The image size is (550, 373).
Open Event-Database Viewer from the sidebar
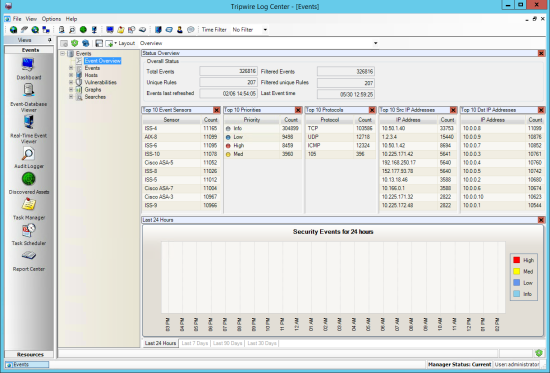pos(28,98)
